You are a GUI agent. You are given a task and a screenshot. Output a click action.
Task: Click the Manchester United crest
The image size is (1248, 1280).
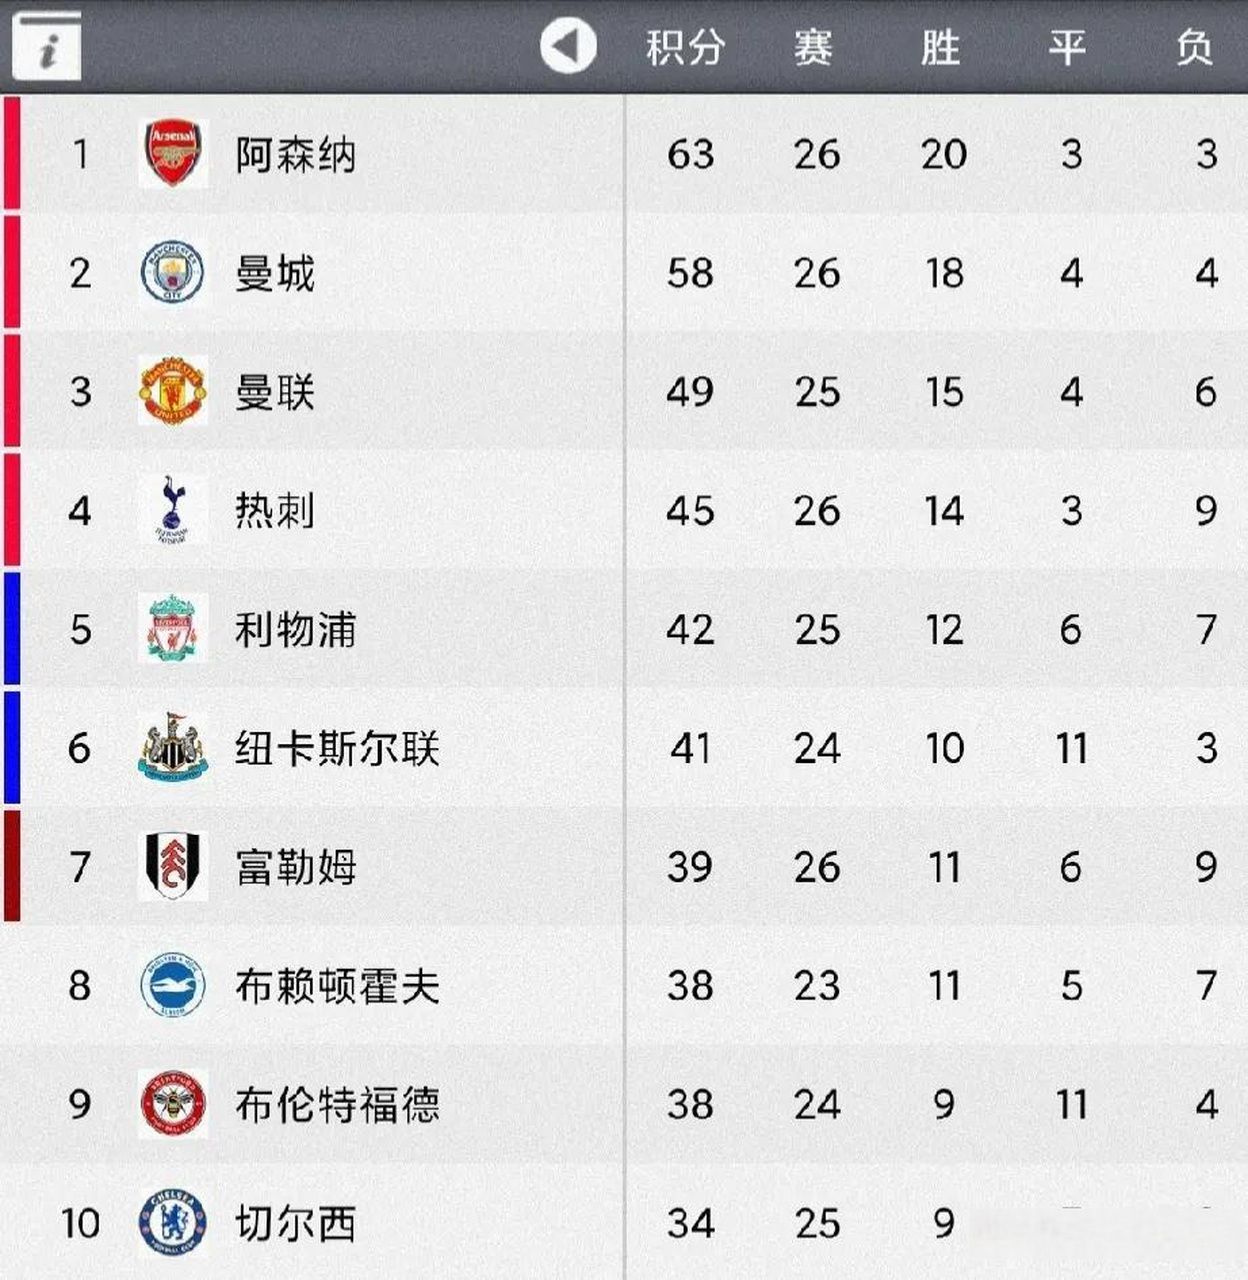point(173,391)
